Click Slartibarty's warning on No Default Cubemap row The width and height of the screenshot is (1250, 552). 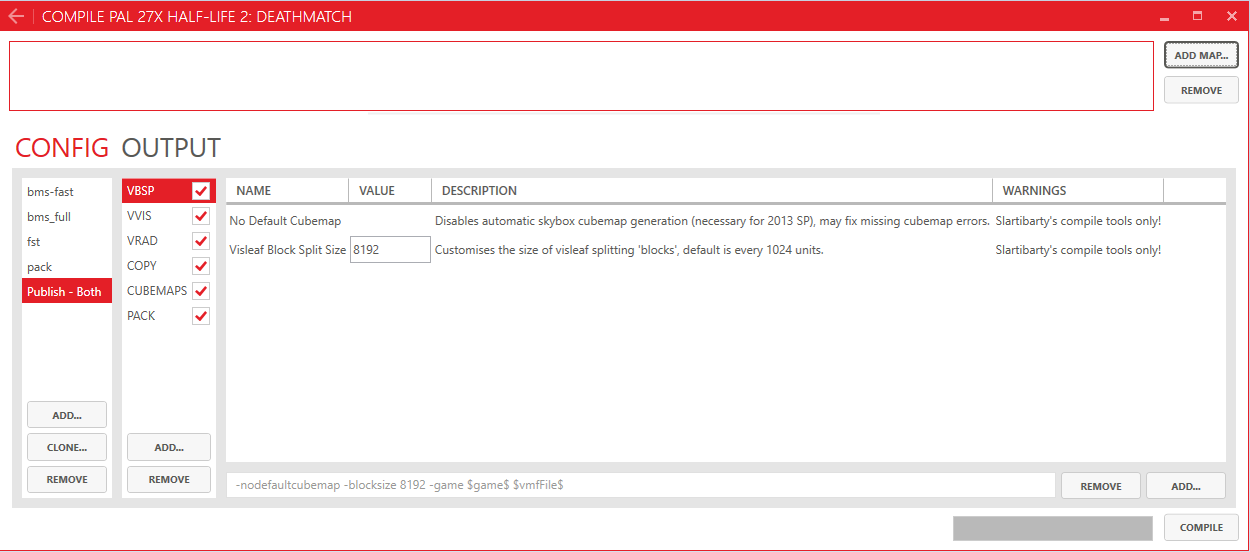[x=1078, y=221]
